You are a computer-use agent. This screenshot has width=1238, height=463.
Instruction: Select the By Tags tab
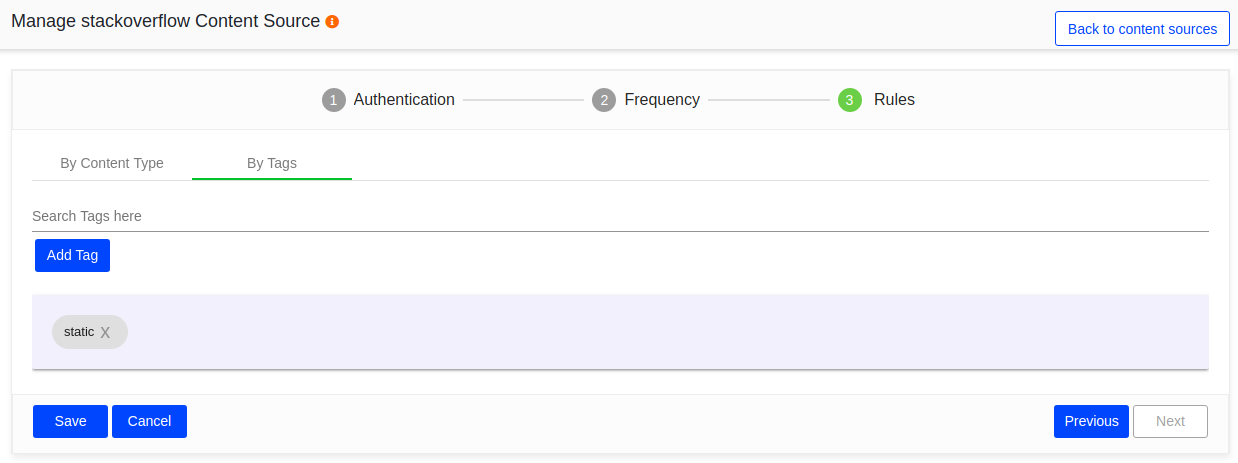point(272,163)
